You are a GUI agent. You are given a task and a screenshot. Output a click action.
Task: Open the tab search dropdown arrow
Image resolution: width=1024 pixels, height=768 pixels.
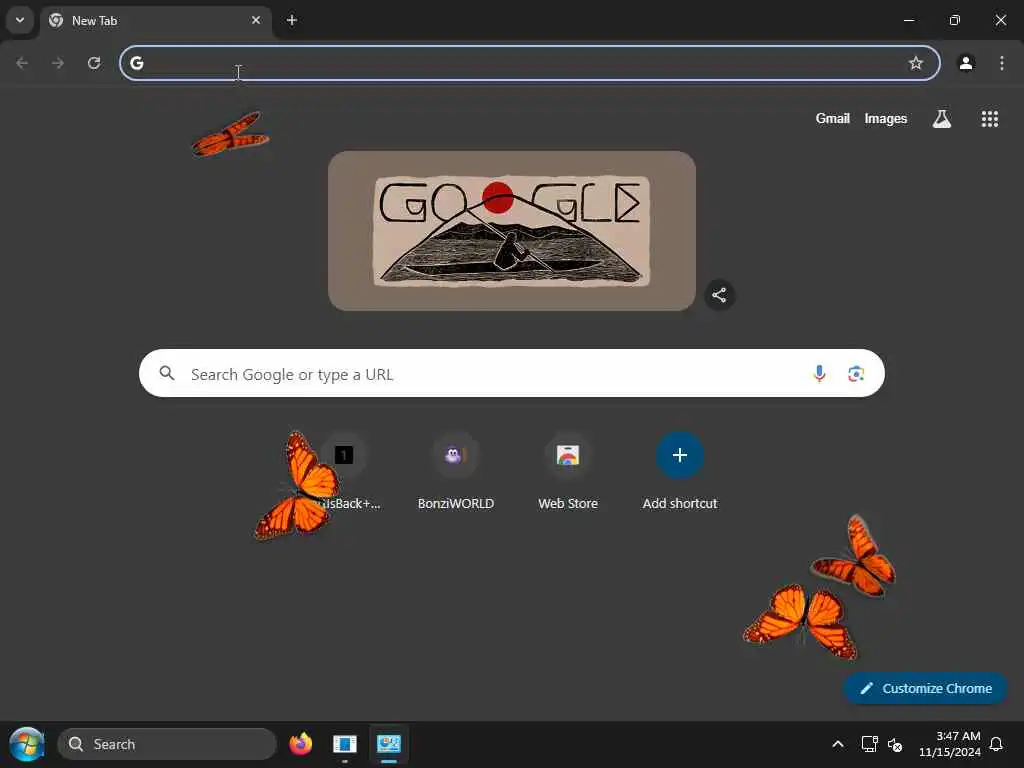point(20,20)
